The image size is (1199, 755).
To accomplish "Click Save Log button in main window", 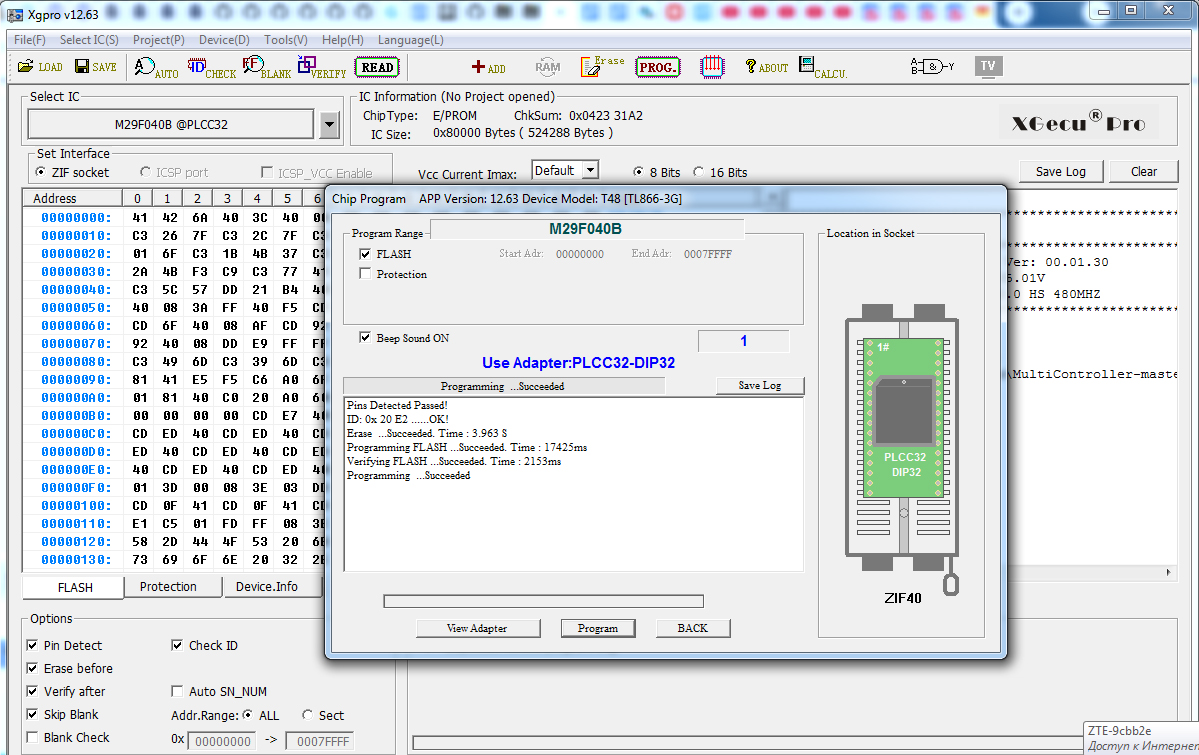I will click(x=1061, y=171).
